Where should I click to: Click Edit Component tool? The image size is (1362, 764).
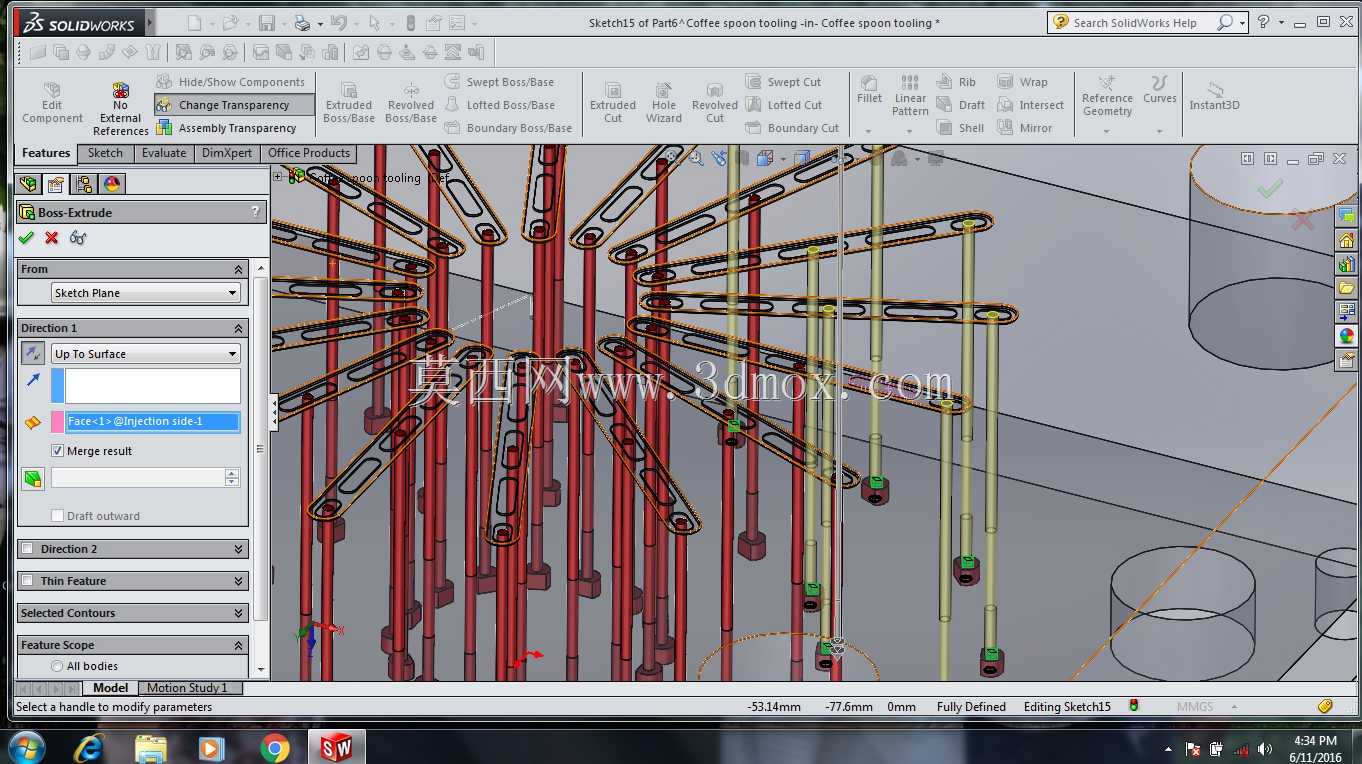pos(52,104)
